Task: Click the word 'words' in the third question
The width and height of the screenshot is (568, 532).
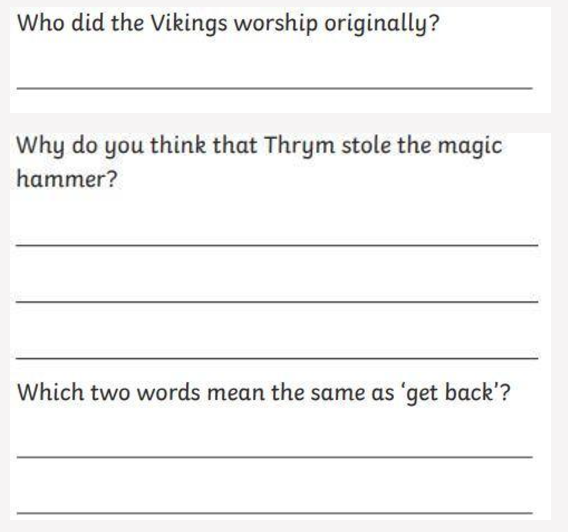Action: tap(168, 392)
